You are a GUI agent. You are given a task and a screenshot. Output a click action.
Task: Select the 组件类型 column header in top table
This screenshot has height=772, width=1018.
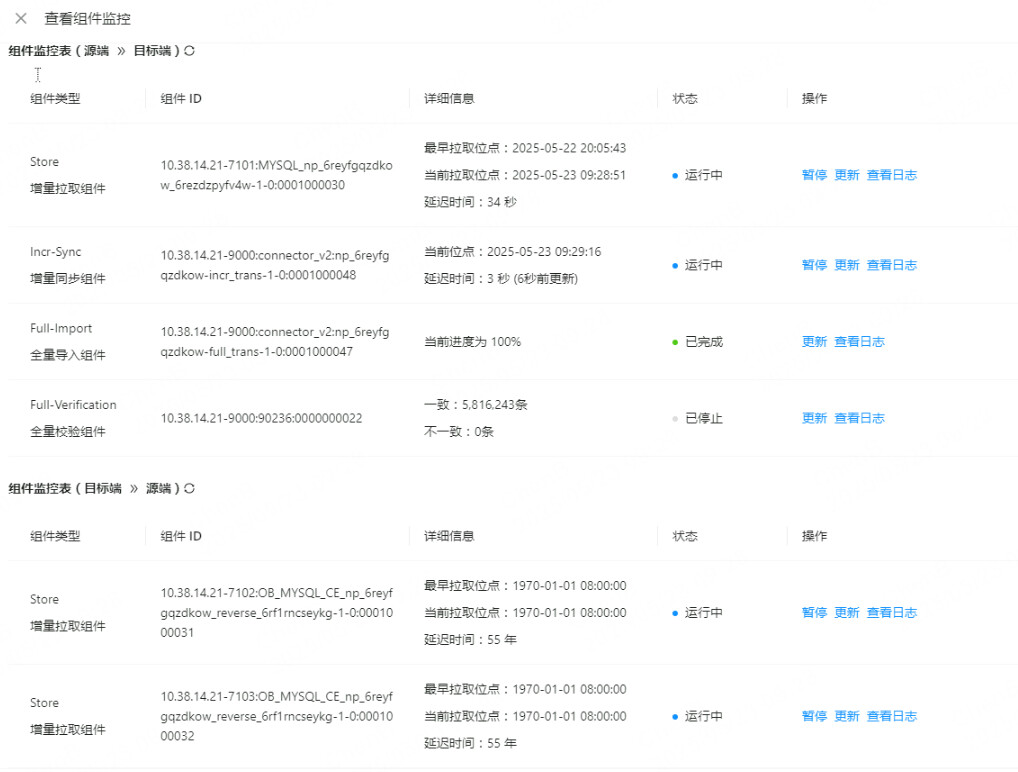click(x=55, y=99)
